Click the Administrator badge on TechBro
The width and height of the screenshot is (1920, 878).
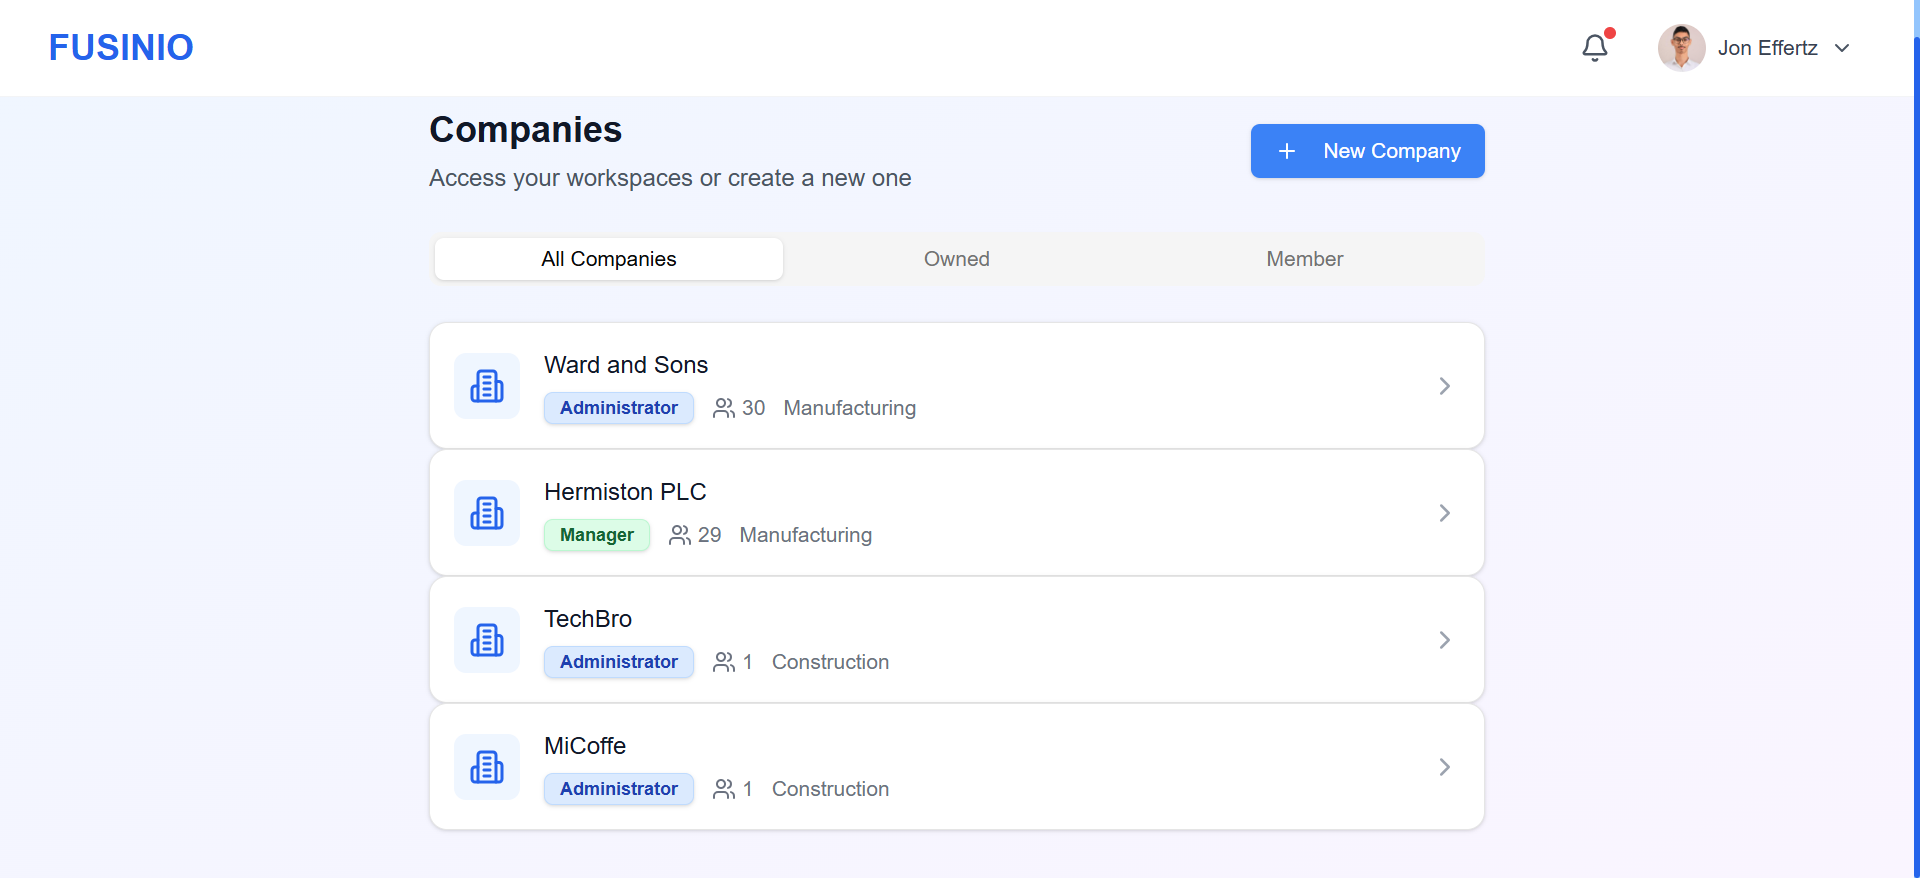618,662
